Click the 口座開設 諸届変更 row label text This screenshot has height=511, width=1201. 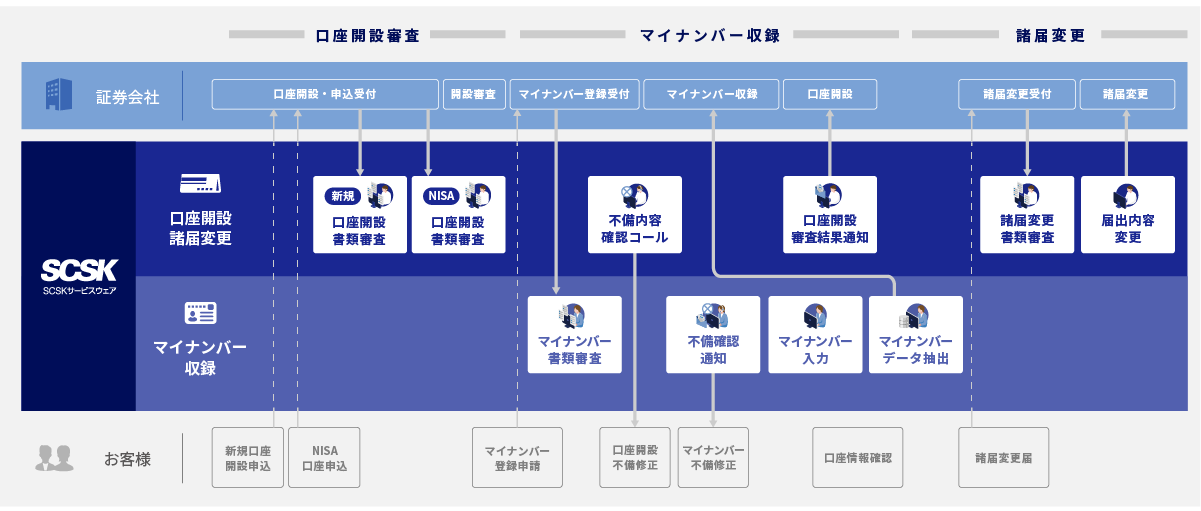(x=200, y=228)
